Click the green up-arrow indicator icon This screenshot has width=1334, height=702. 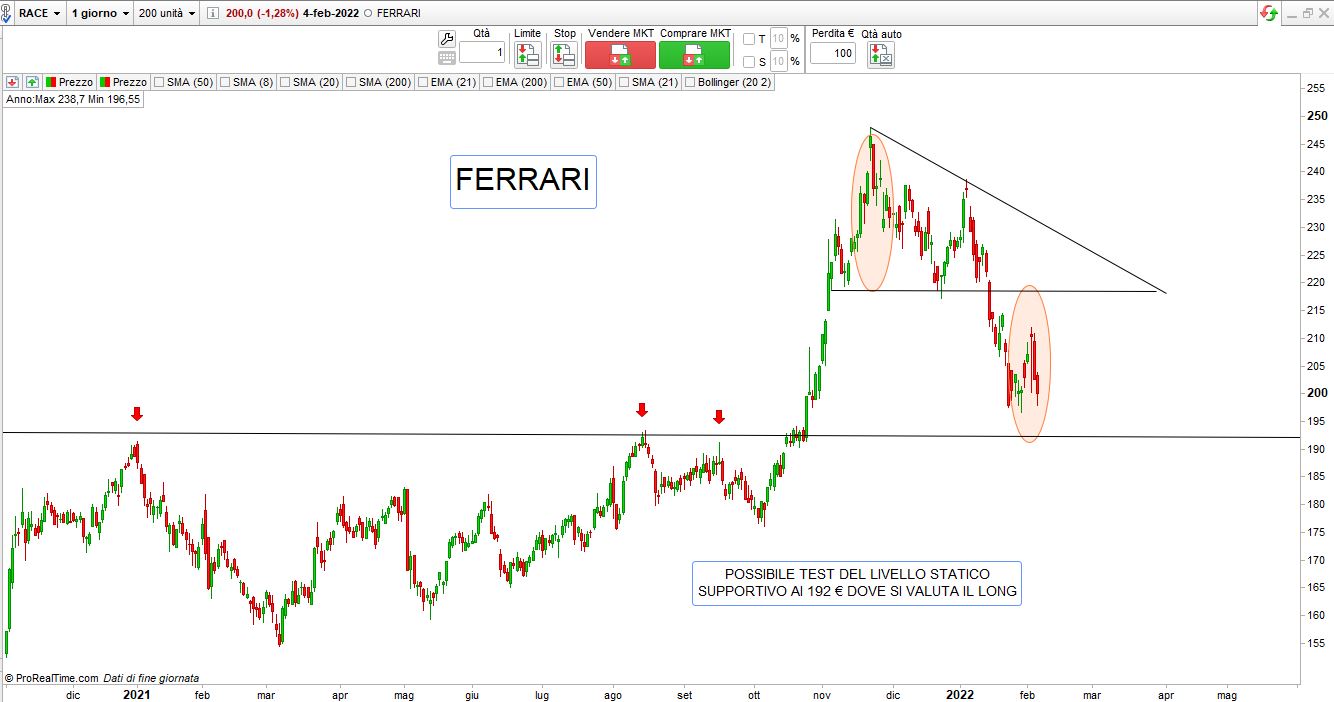coord(32,82)
